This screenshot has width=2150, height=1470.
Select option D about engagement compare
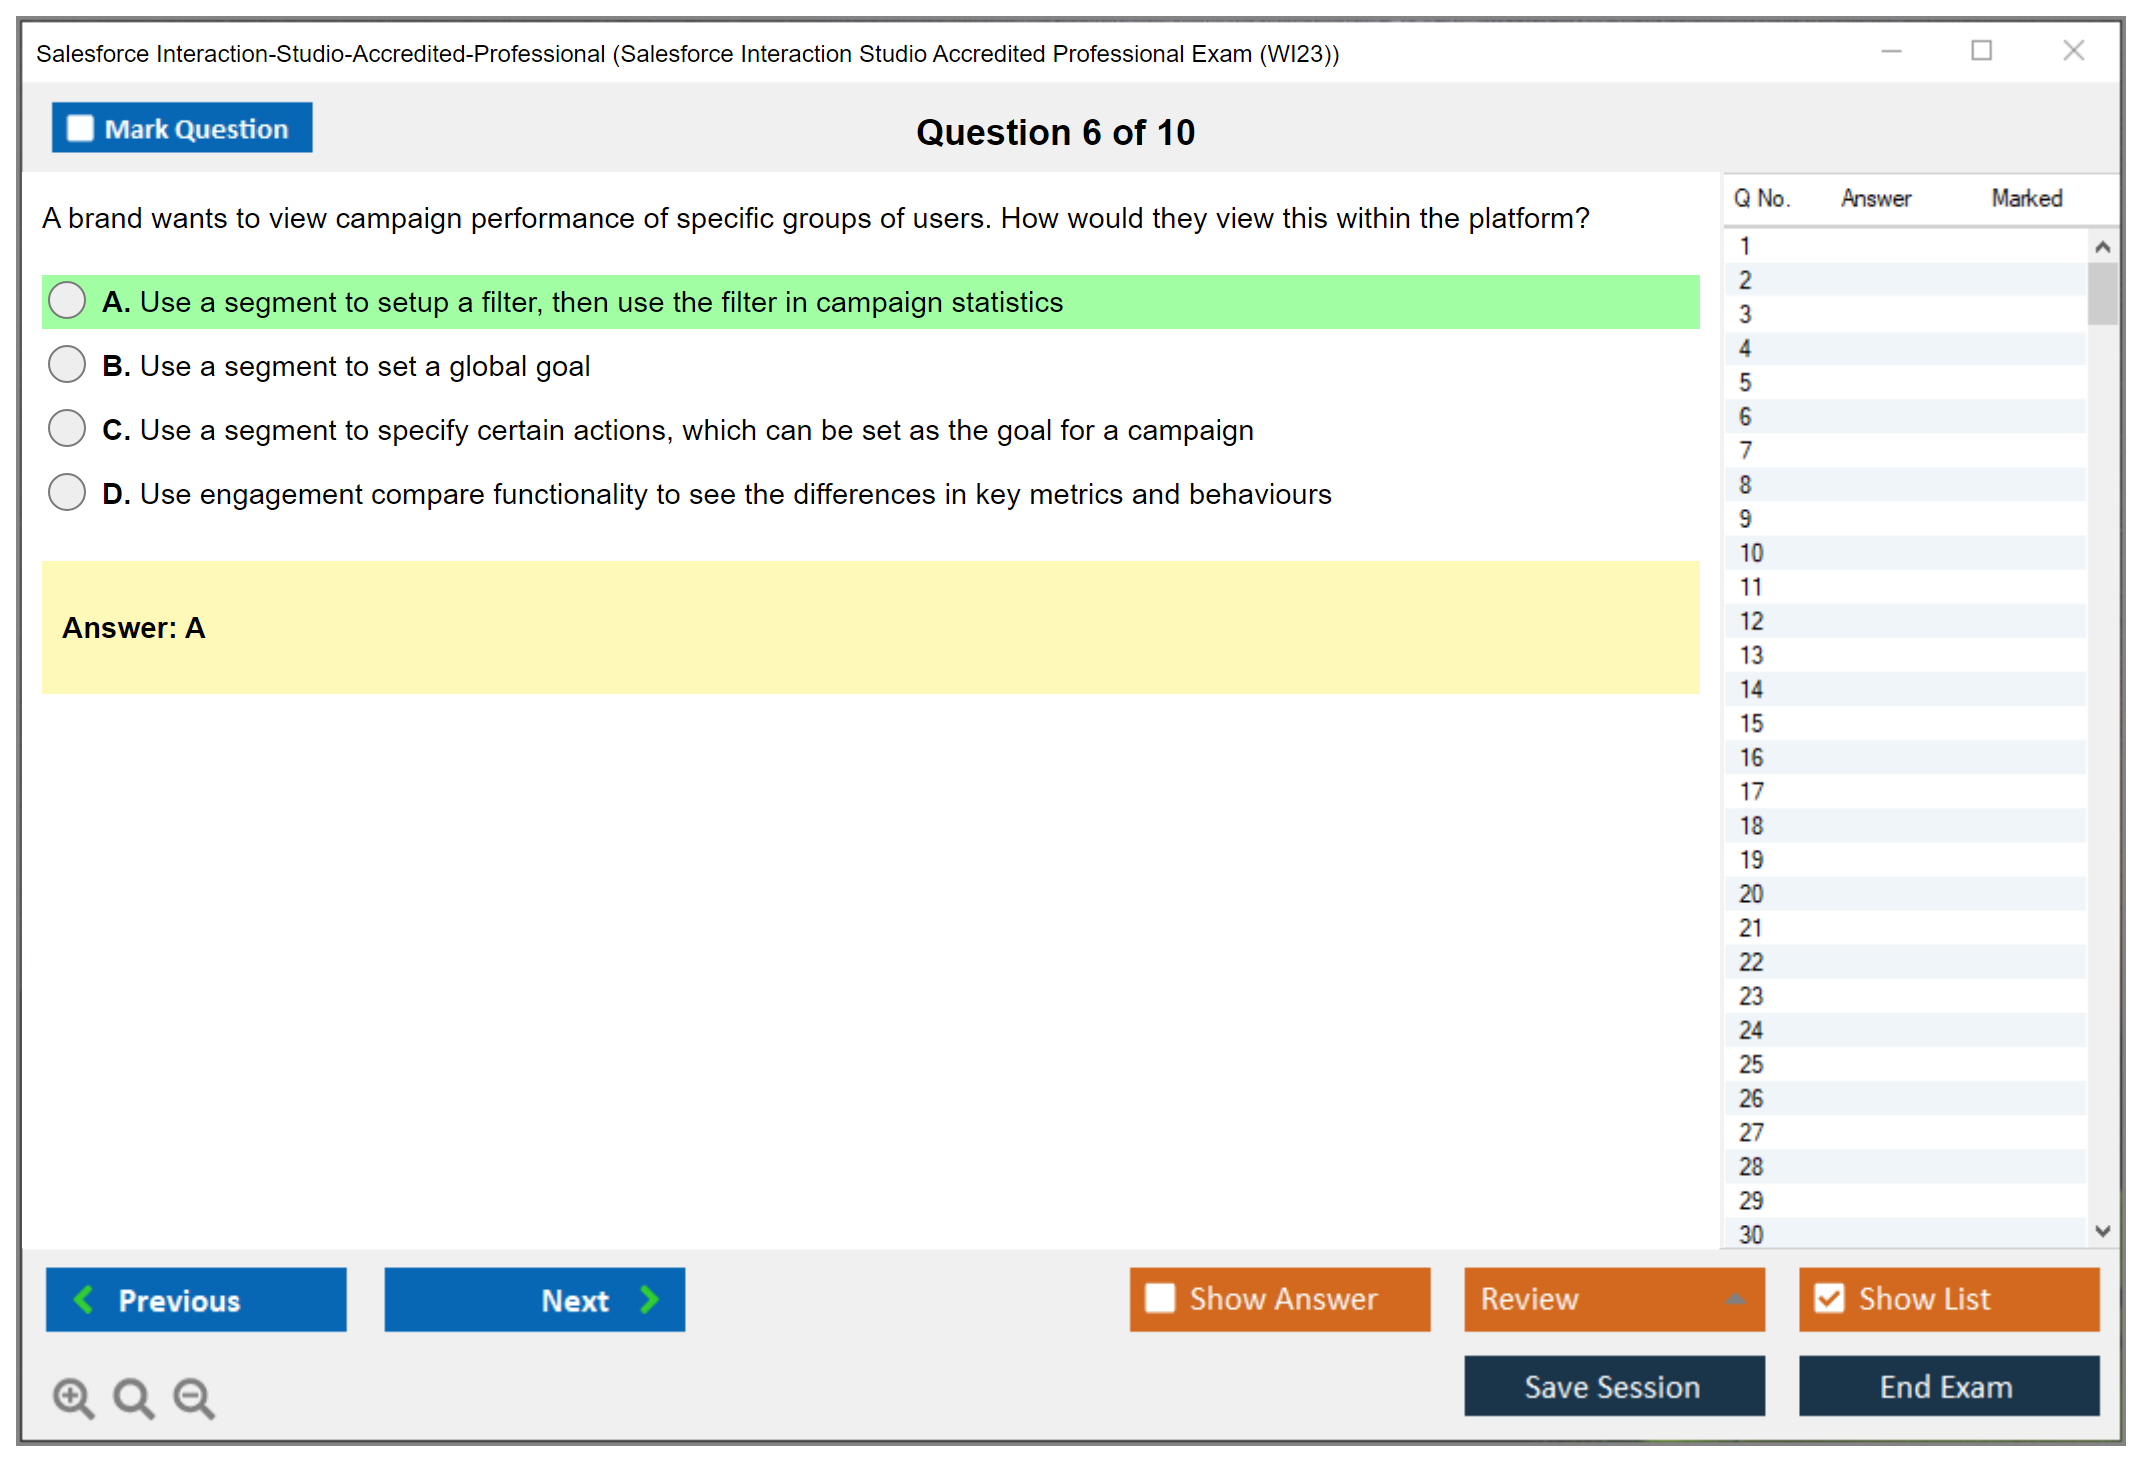click(67, 493)
